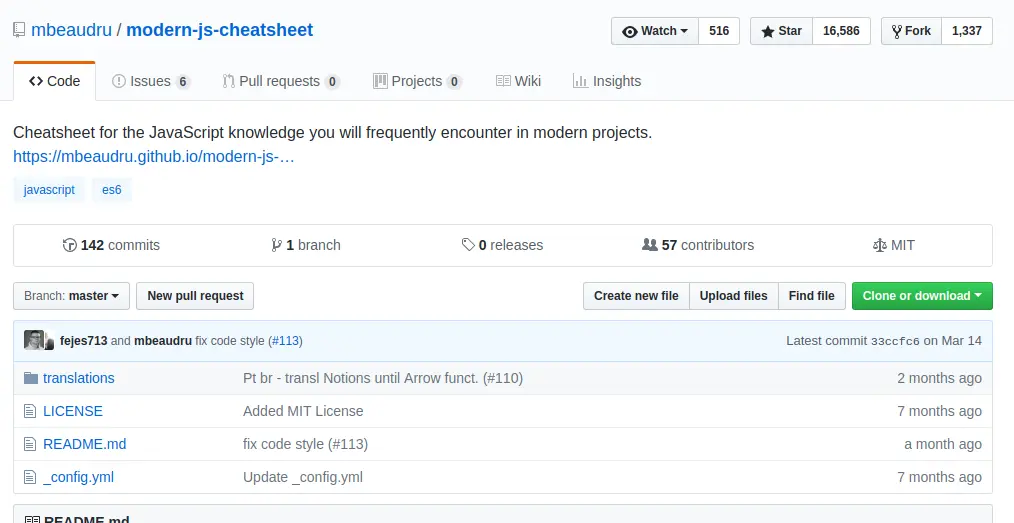Image resolution: width=1014 pixels, height=523 pixels.
Task: Open the Clone or download dropdown
Action: 922,296
